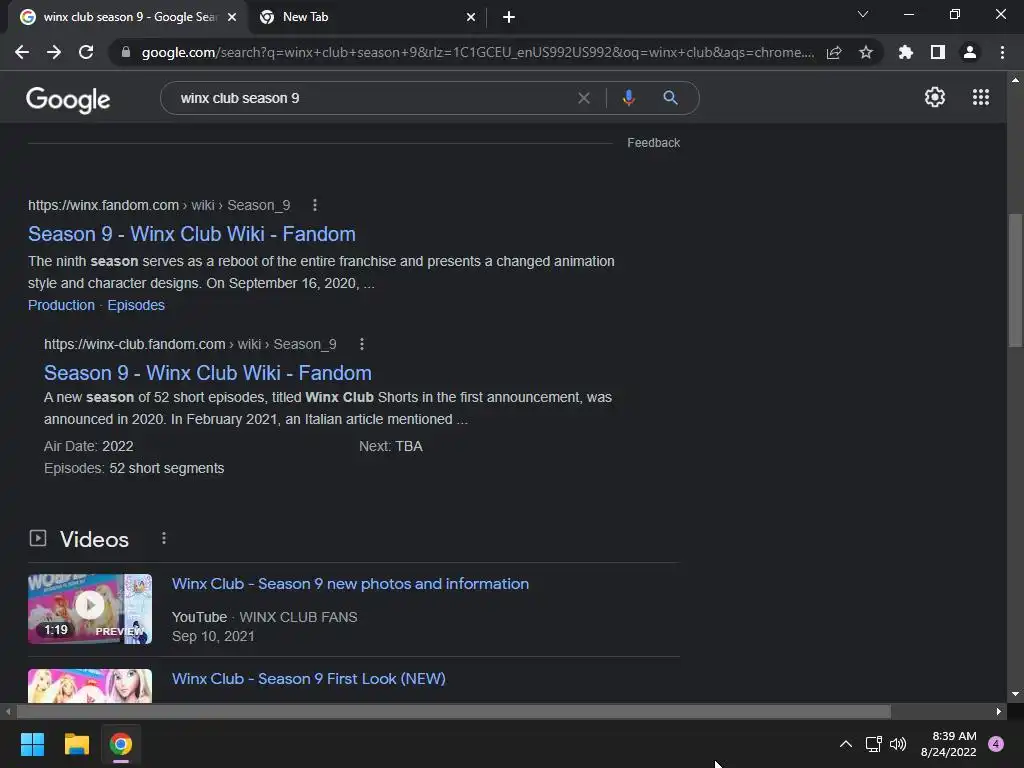The image size is (1024, 768).
Task: Switch to winx club season 9 tab
Action: (127, 17)
